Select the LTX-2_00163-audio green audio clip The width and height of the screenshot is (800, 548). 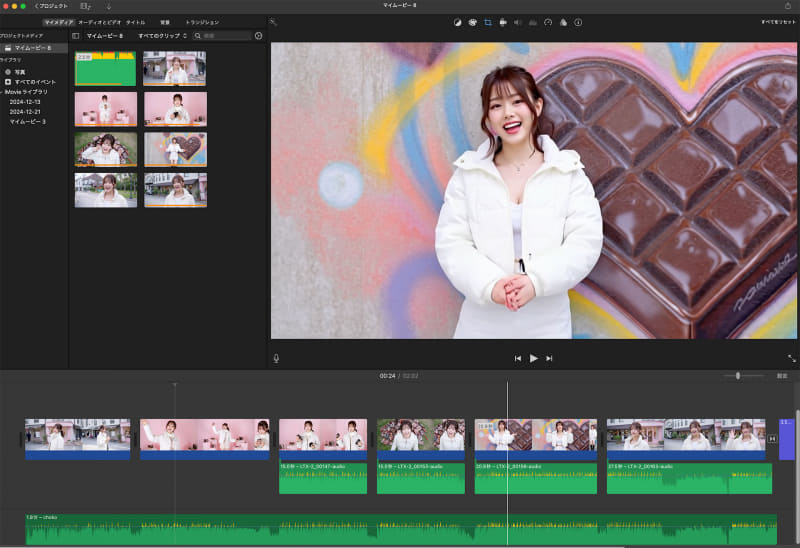689,479
